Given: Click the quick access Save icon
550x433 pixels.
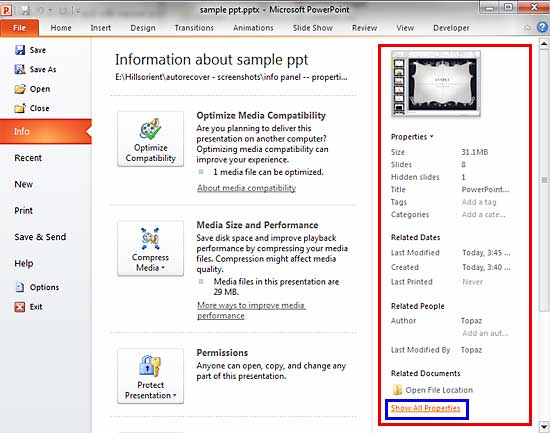Looking at the screenshot, I should tap(25, 11).
